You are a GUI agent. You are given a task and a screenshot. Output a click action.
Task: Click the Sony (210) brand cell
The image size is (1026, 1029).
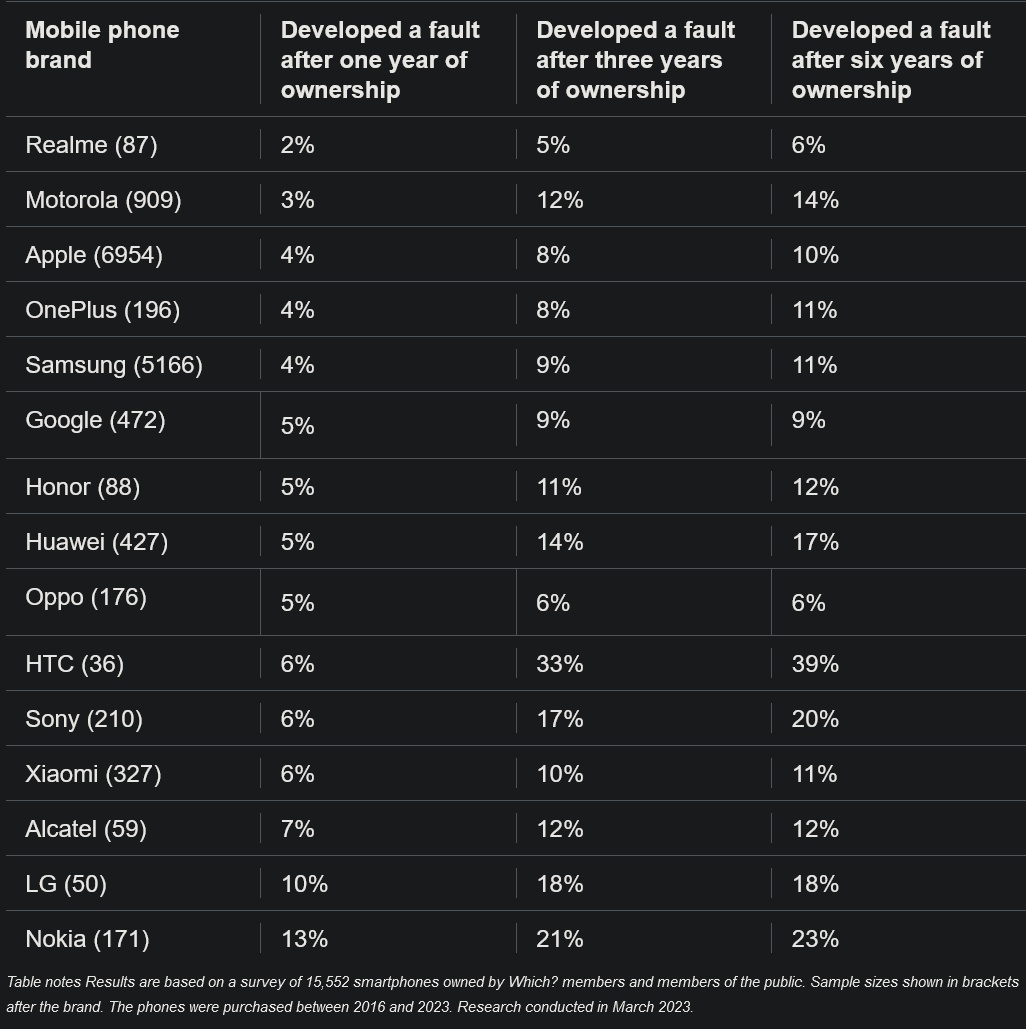click(84, 719)
